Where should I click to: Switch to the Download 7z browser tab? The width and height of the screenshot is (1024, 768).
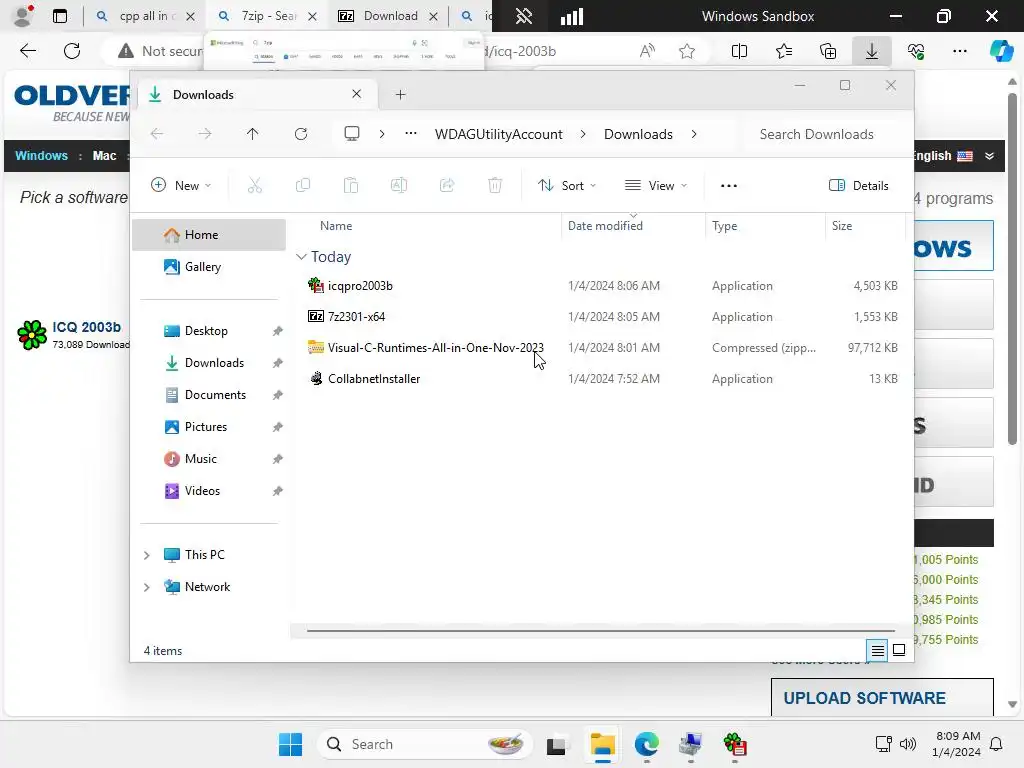click(x=388, y=16)
